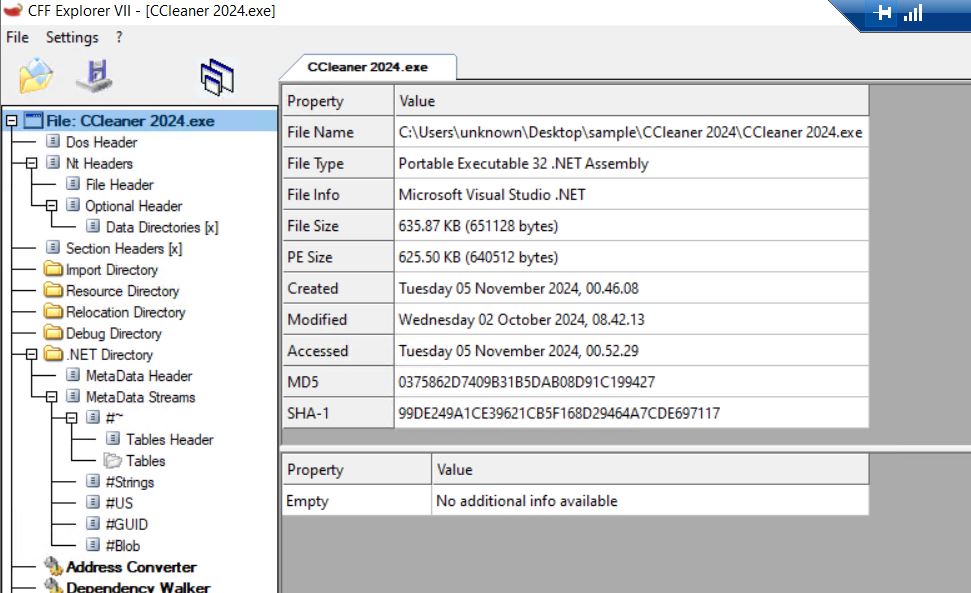Screen dimensions: 971x593
Task: Select the Nt Headers node icon
Action: tap(53, 163)
